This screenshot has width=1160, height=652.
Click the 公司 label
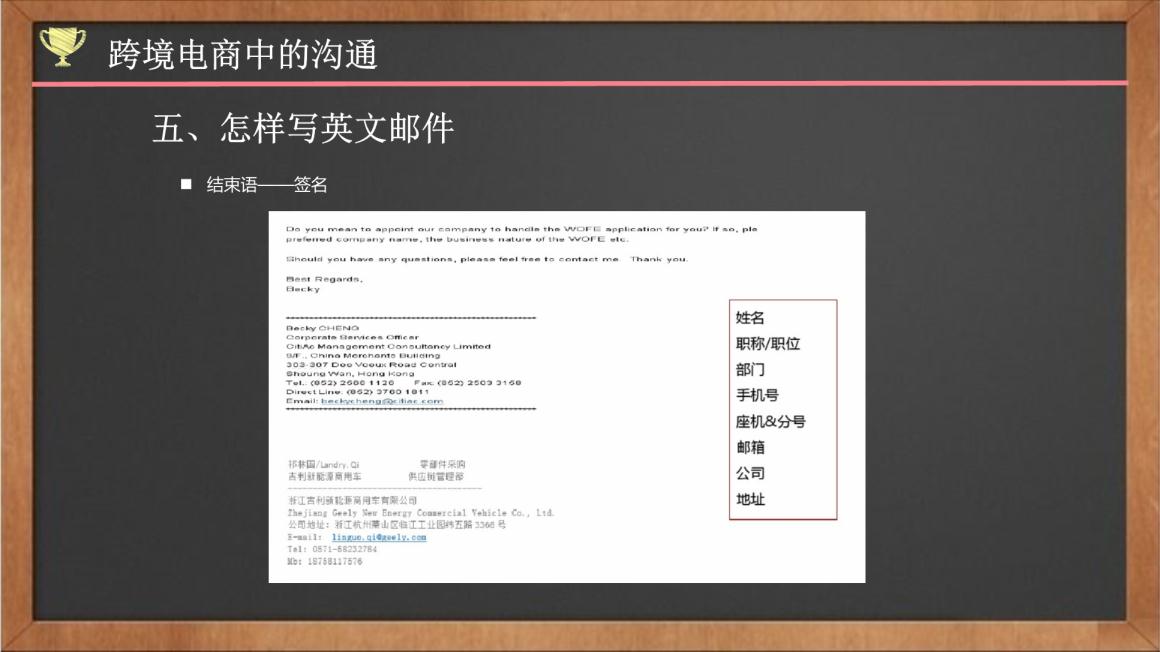click(x=750, y=474)
